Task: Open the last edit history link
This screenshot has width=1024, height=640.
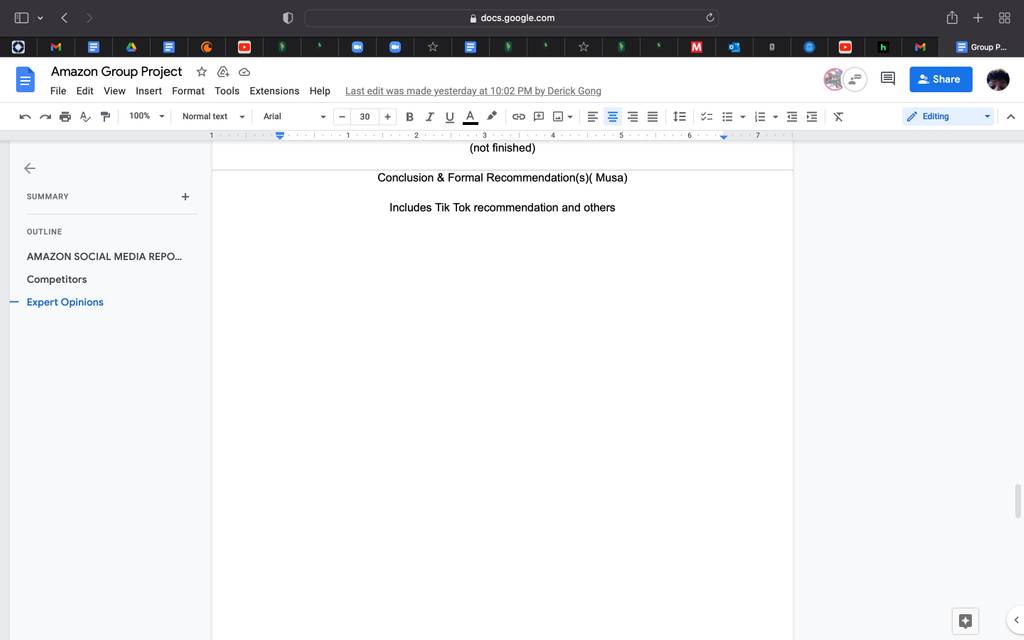Action: point(473,91)
